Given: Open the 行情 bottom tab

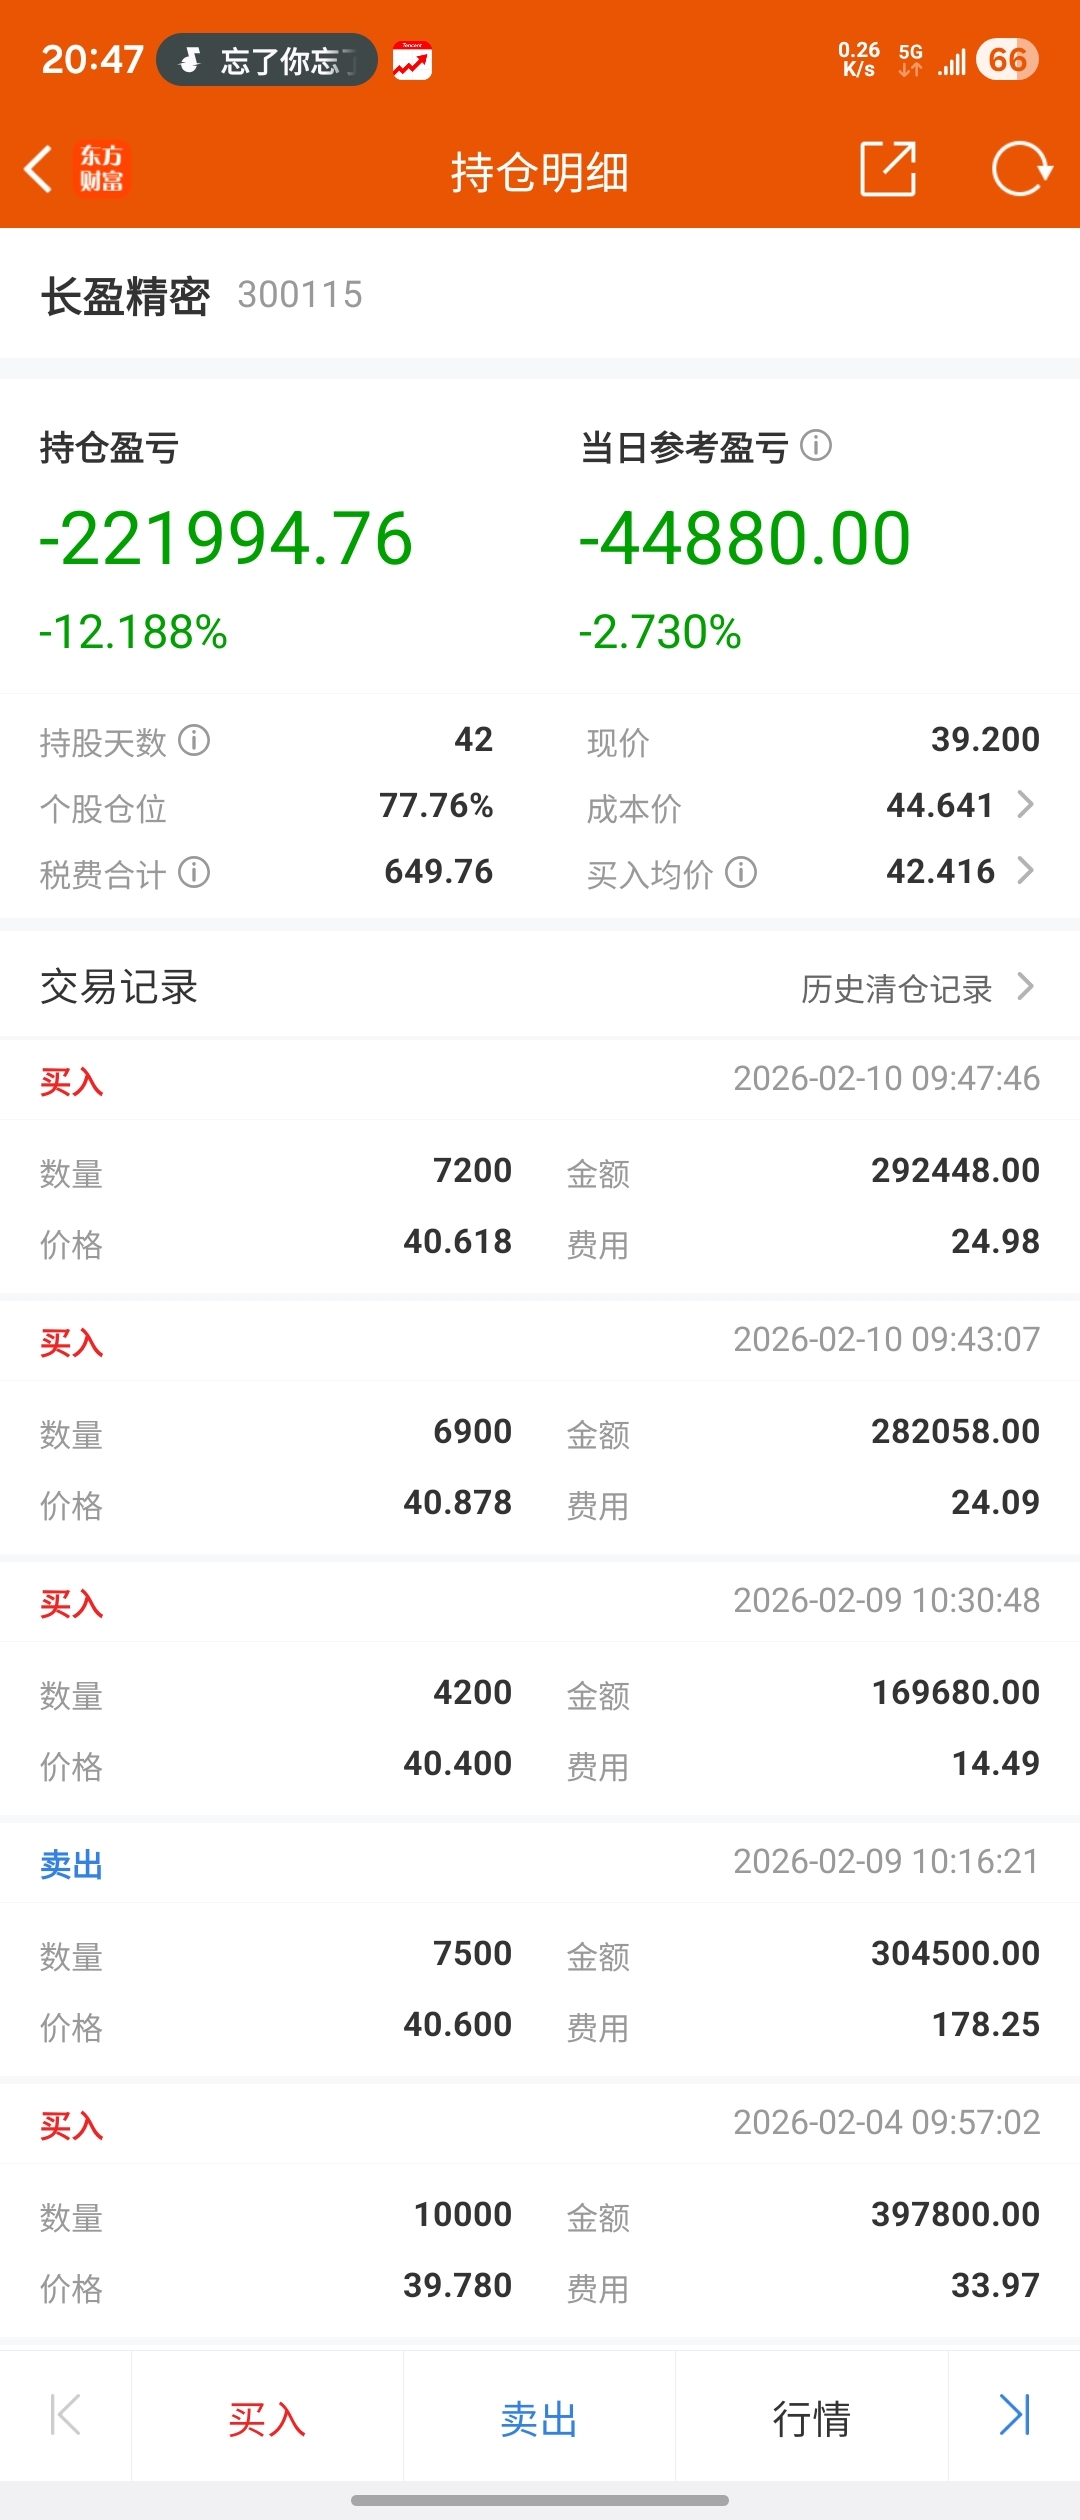Looking at the screenshot, I should pos(811,2418).
